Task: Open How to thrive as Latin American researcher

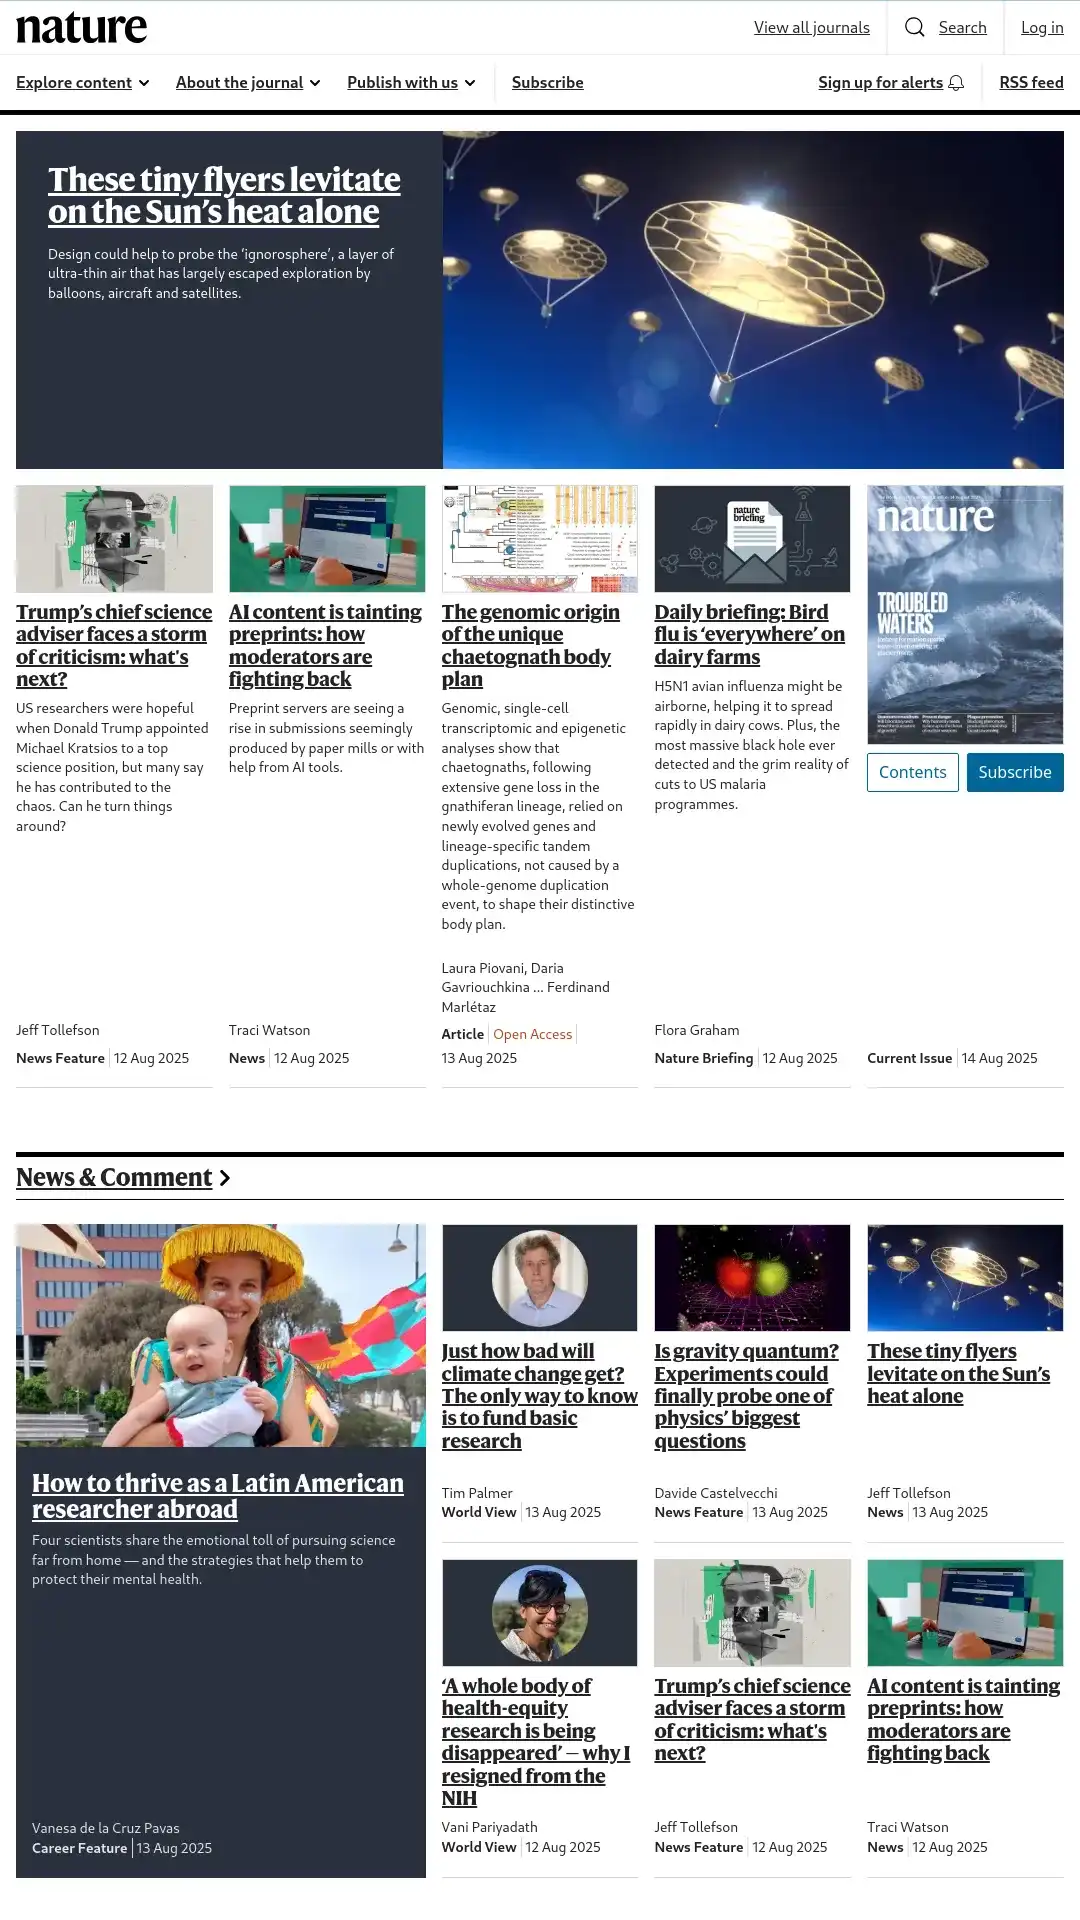Action: [218, 1496]
